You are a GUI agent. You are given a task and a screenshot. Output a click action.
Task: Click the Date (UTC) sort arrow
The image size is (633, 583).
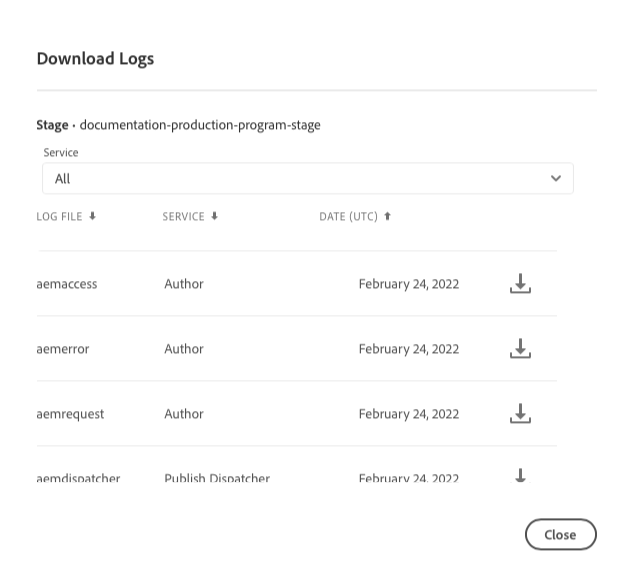[388, 216]
